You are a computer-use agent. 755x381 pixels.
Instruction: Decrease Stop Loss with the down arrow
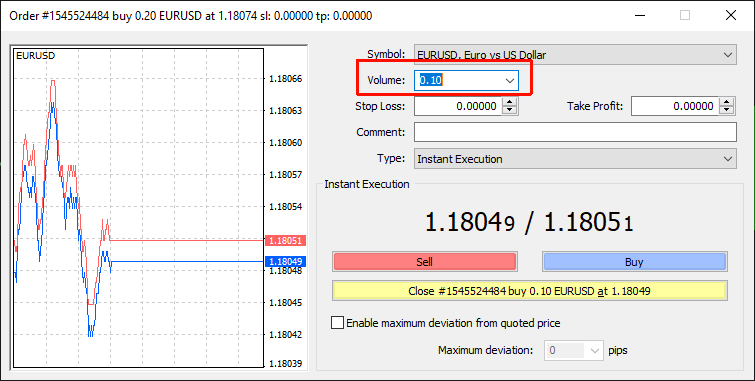click(509, 111)
